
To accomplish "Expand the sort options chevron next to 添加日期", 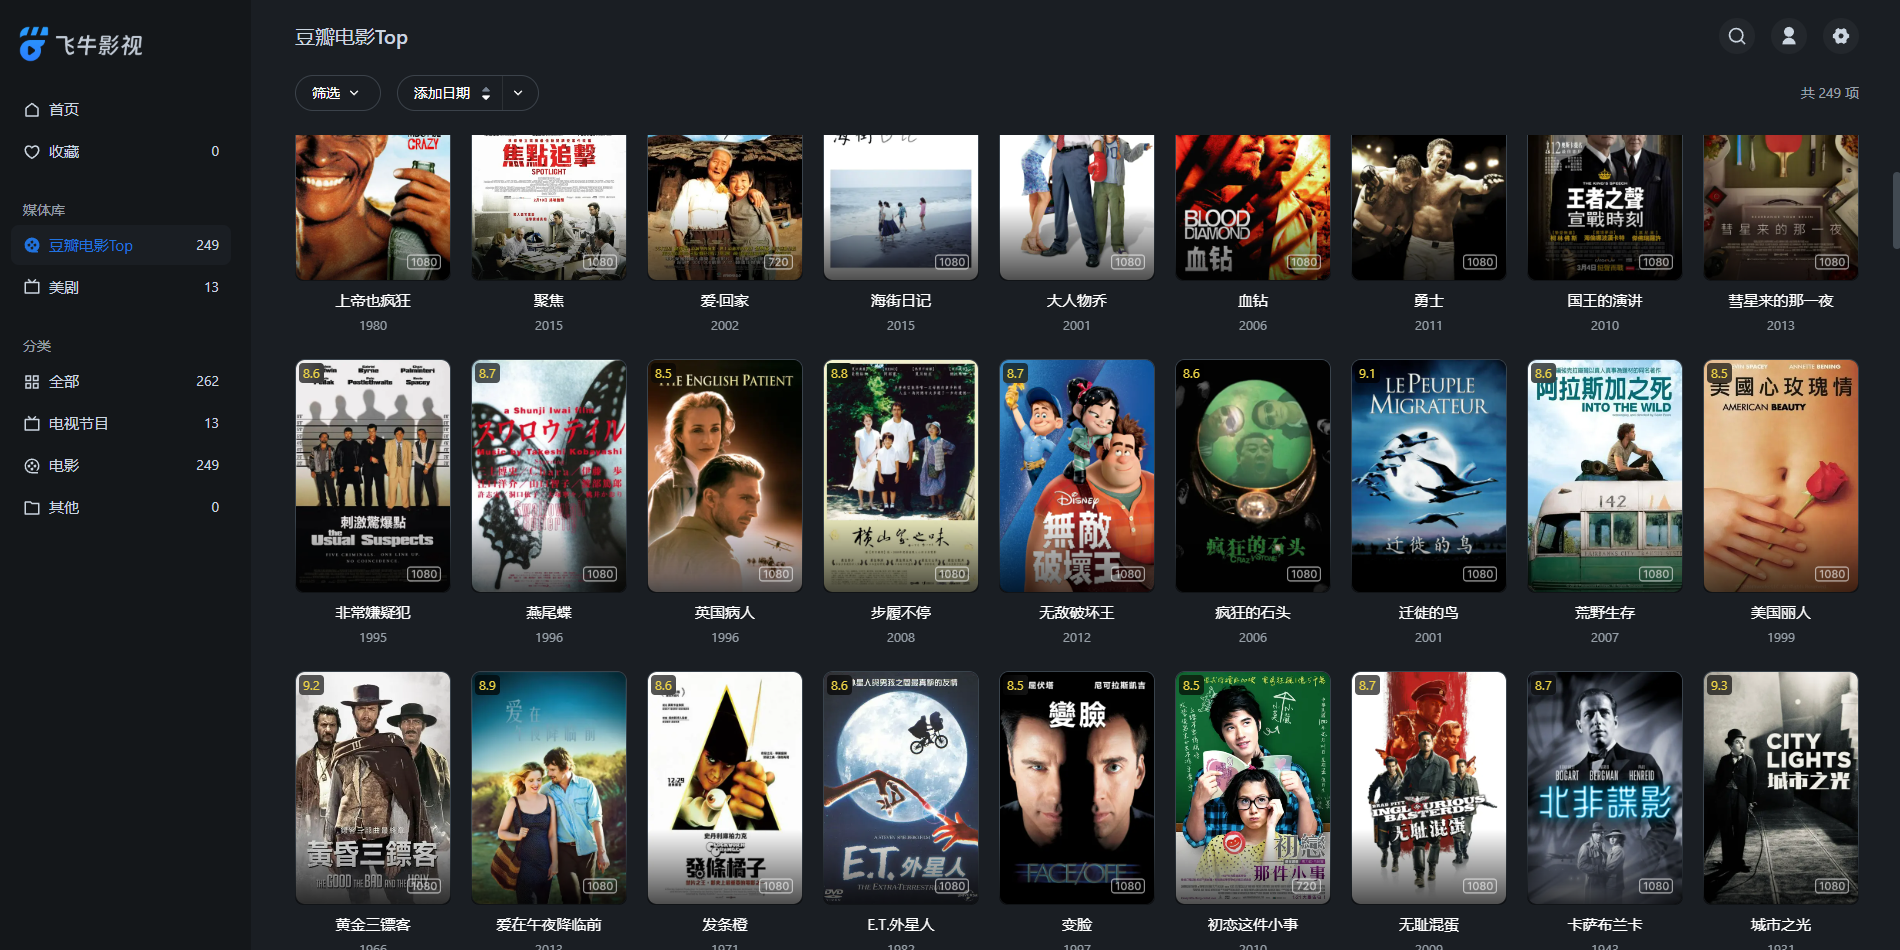I will pyautogui.click(x=519, y=93).
